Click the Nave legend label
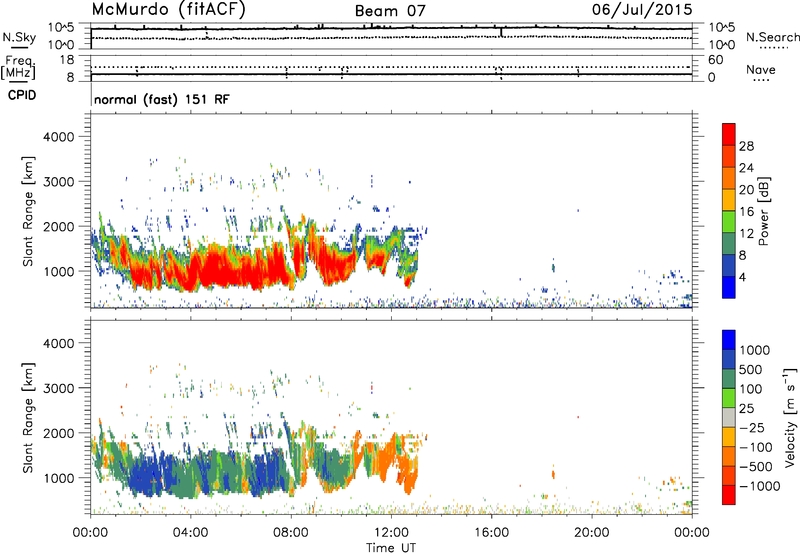This screenshot has width=800, height=554. 761,69
